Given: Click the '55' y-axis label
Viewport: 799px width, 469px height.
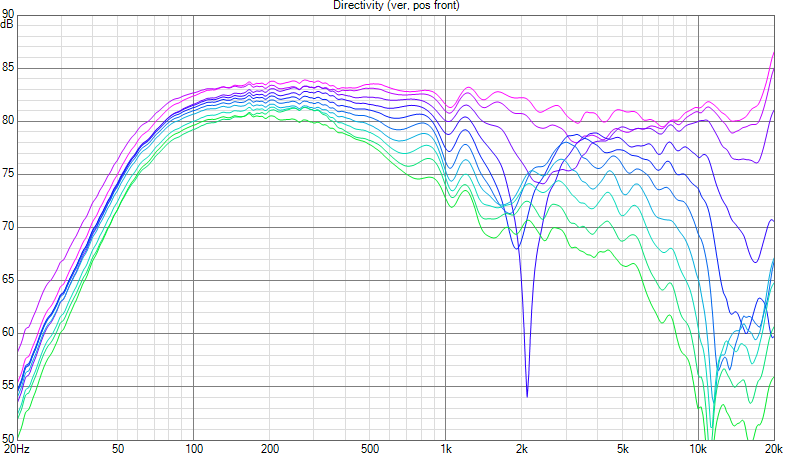Looking at the screenshot, I should [8, 385].
